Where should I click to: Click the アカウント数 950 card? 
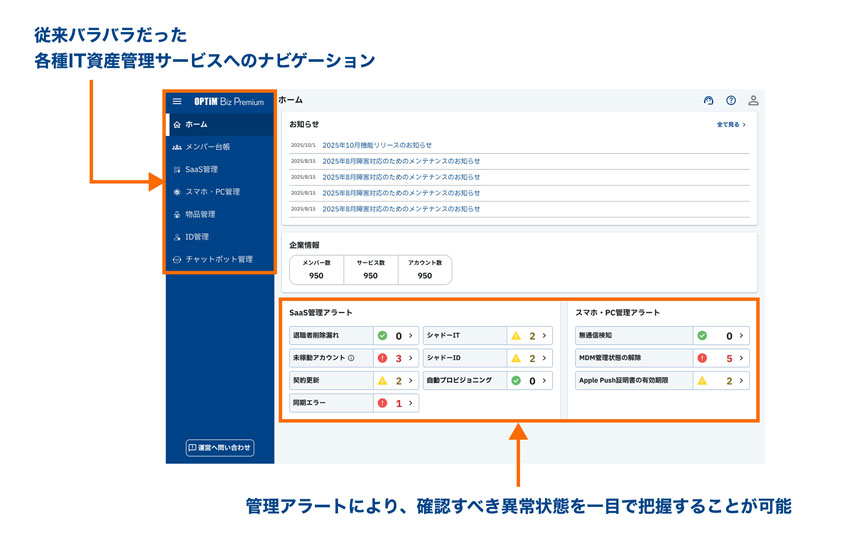pos(425,269)
